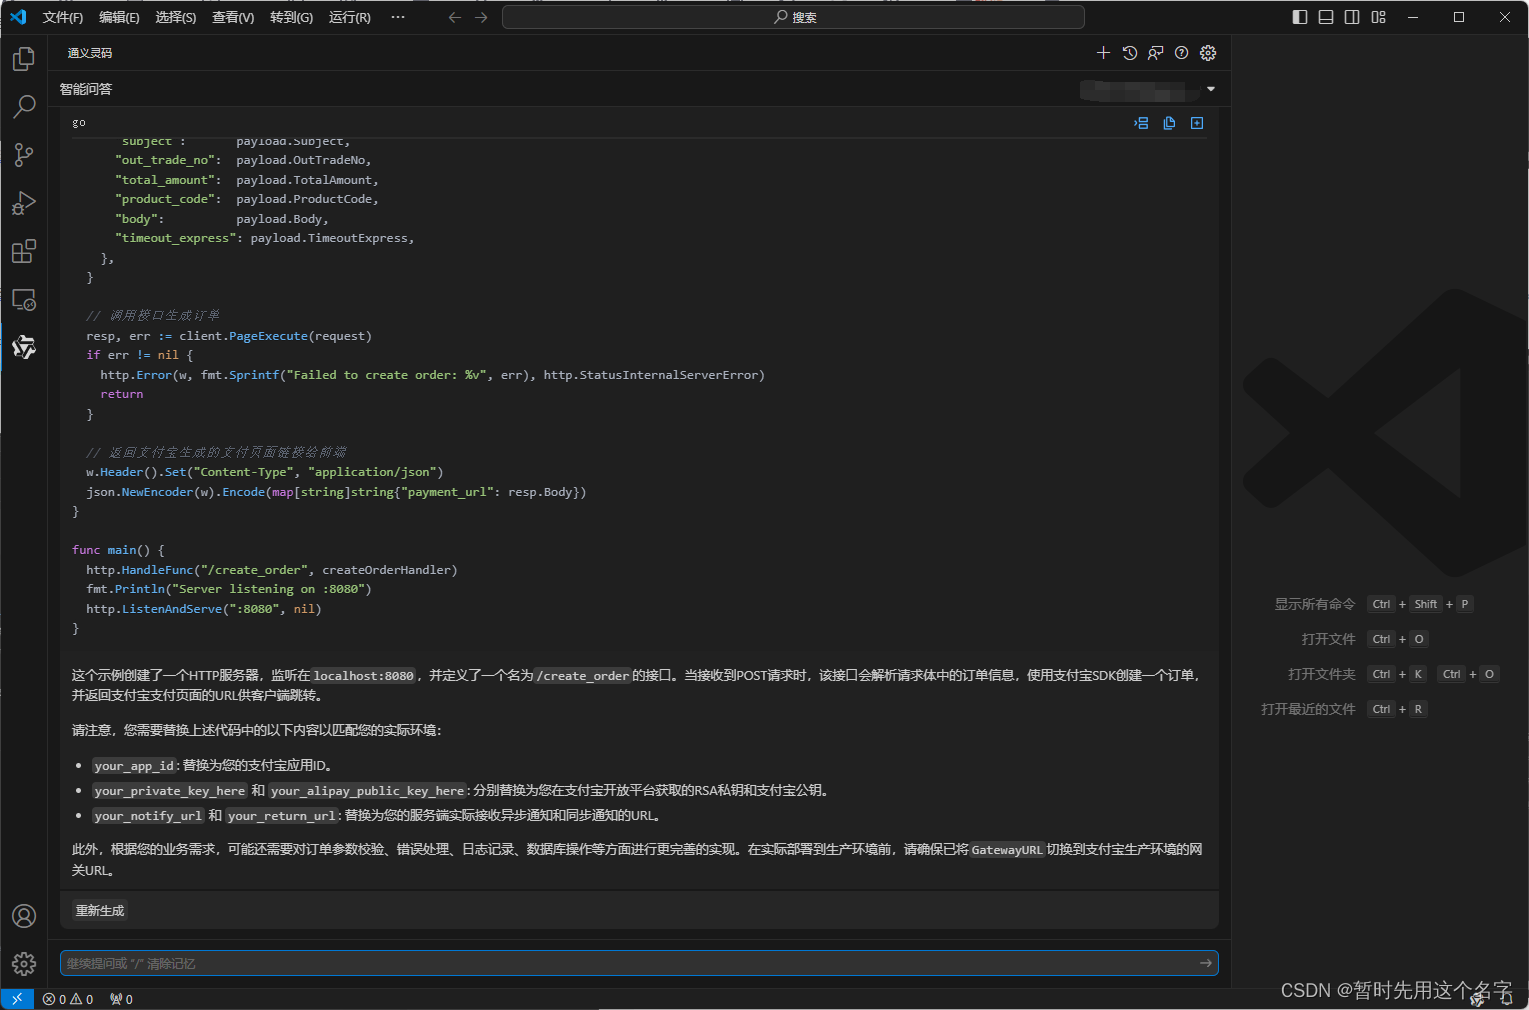Open the feedback icon in Lingma panel
1529x1010 pixels.
click(x=1156, y=53)
